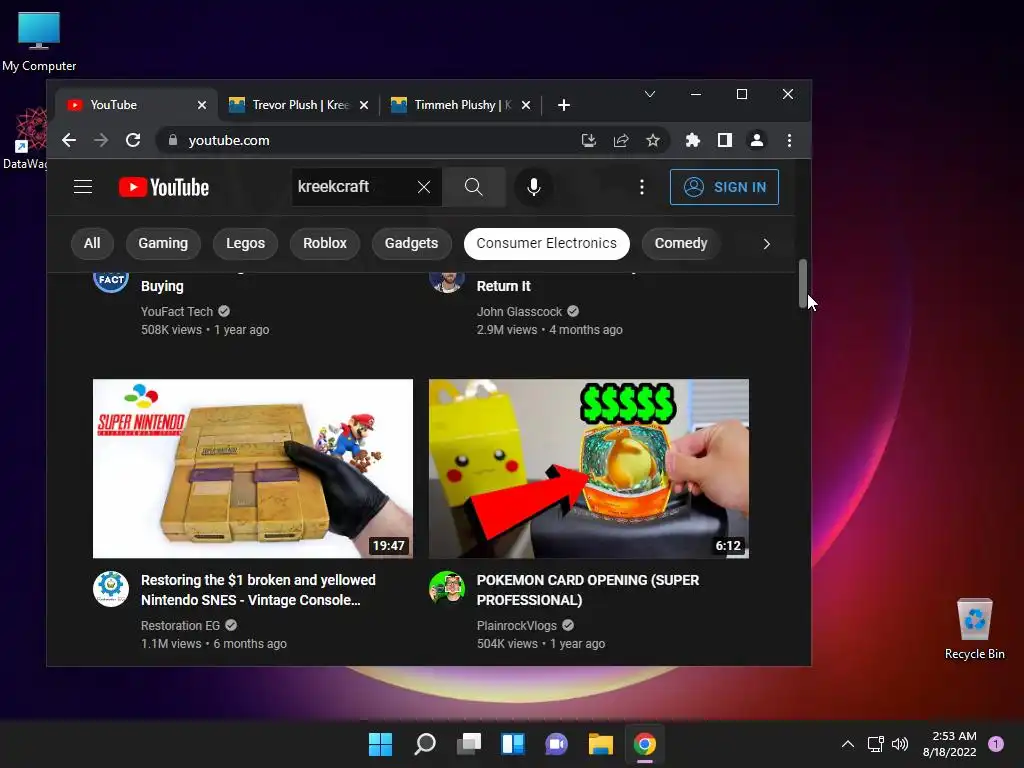Image resolution: width=1024 pixels, height=768 pixels.
Task: Open taskbar Search
Action: pos(424,744)
